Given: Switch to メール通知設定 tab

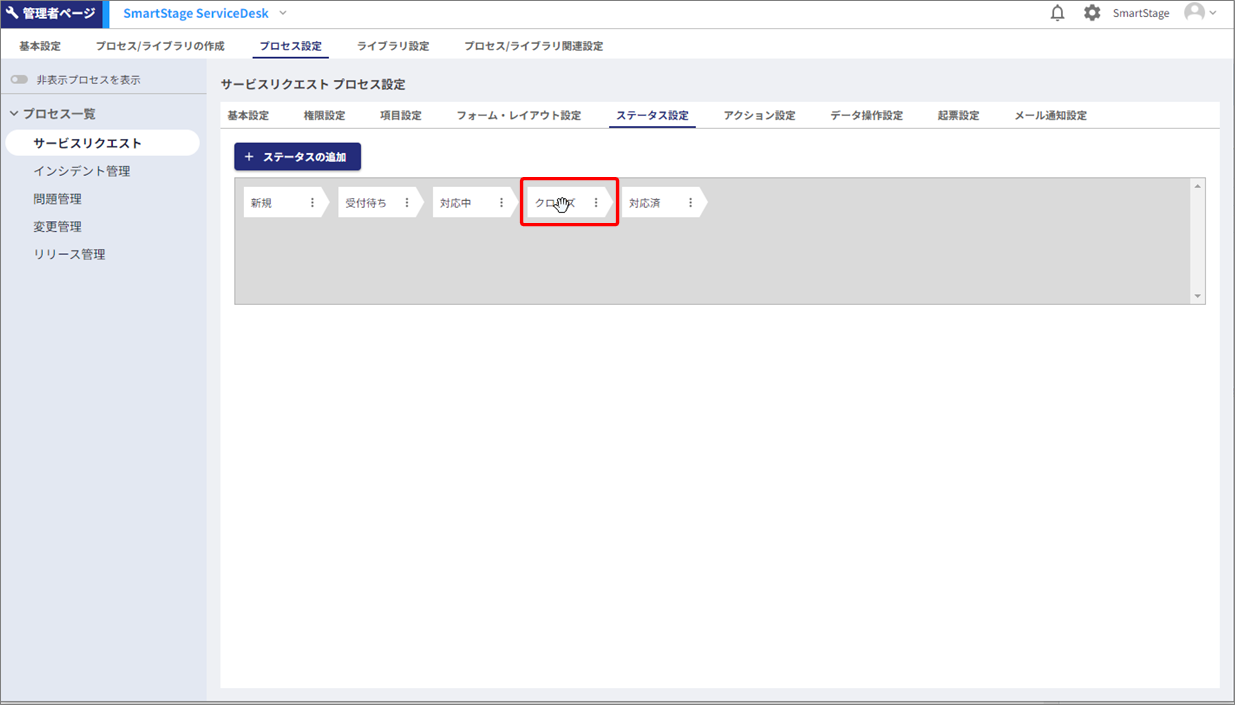Looking at the screenshot, I should pos(1050,116).
